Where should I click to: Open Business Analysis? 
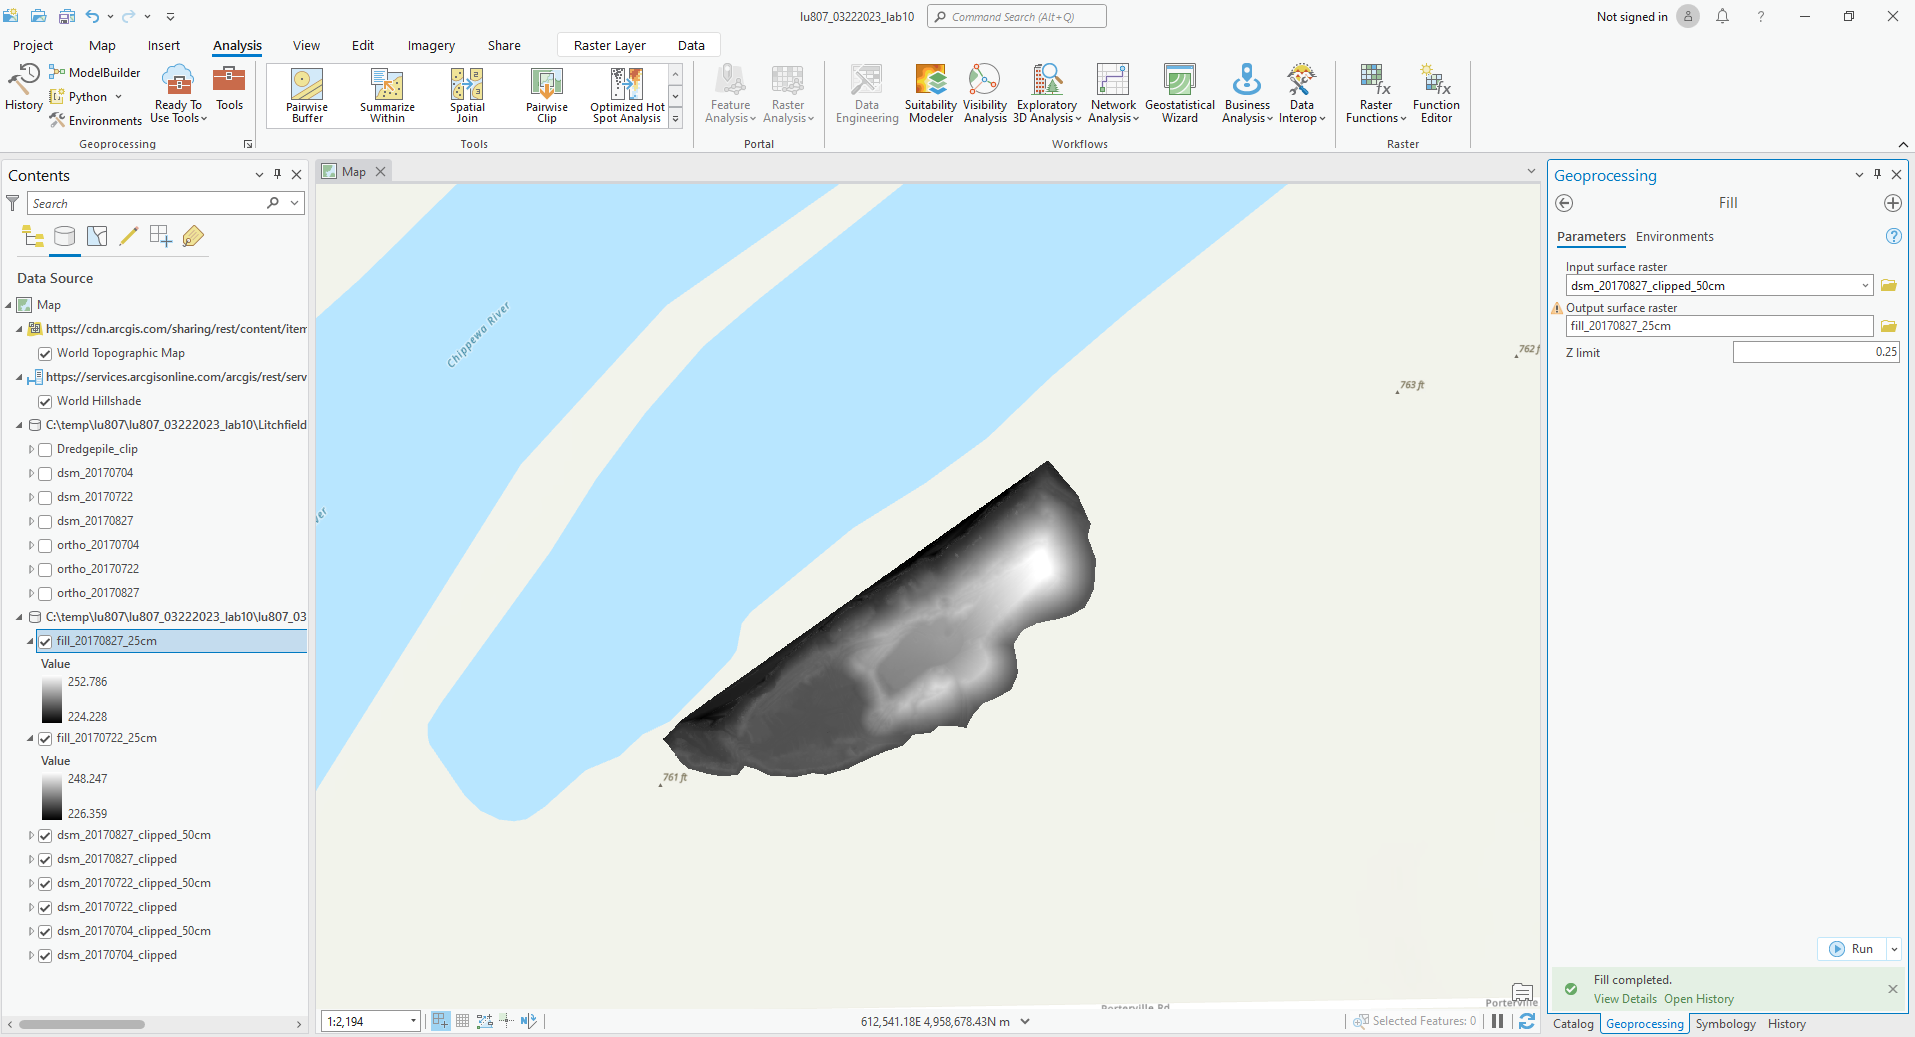pyautogui.click(x=1247, y=94)
